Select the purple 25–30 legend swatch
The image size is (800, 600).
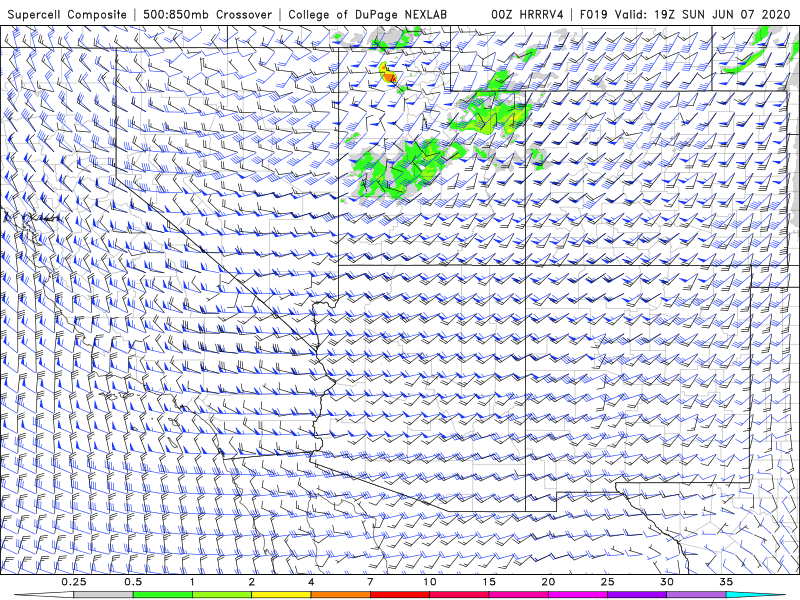click(637, 595)
